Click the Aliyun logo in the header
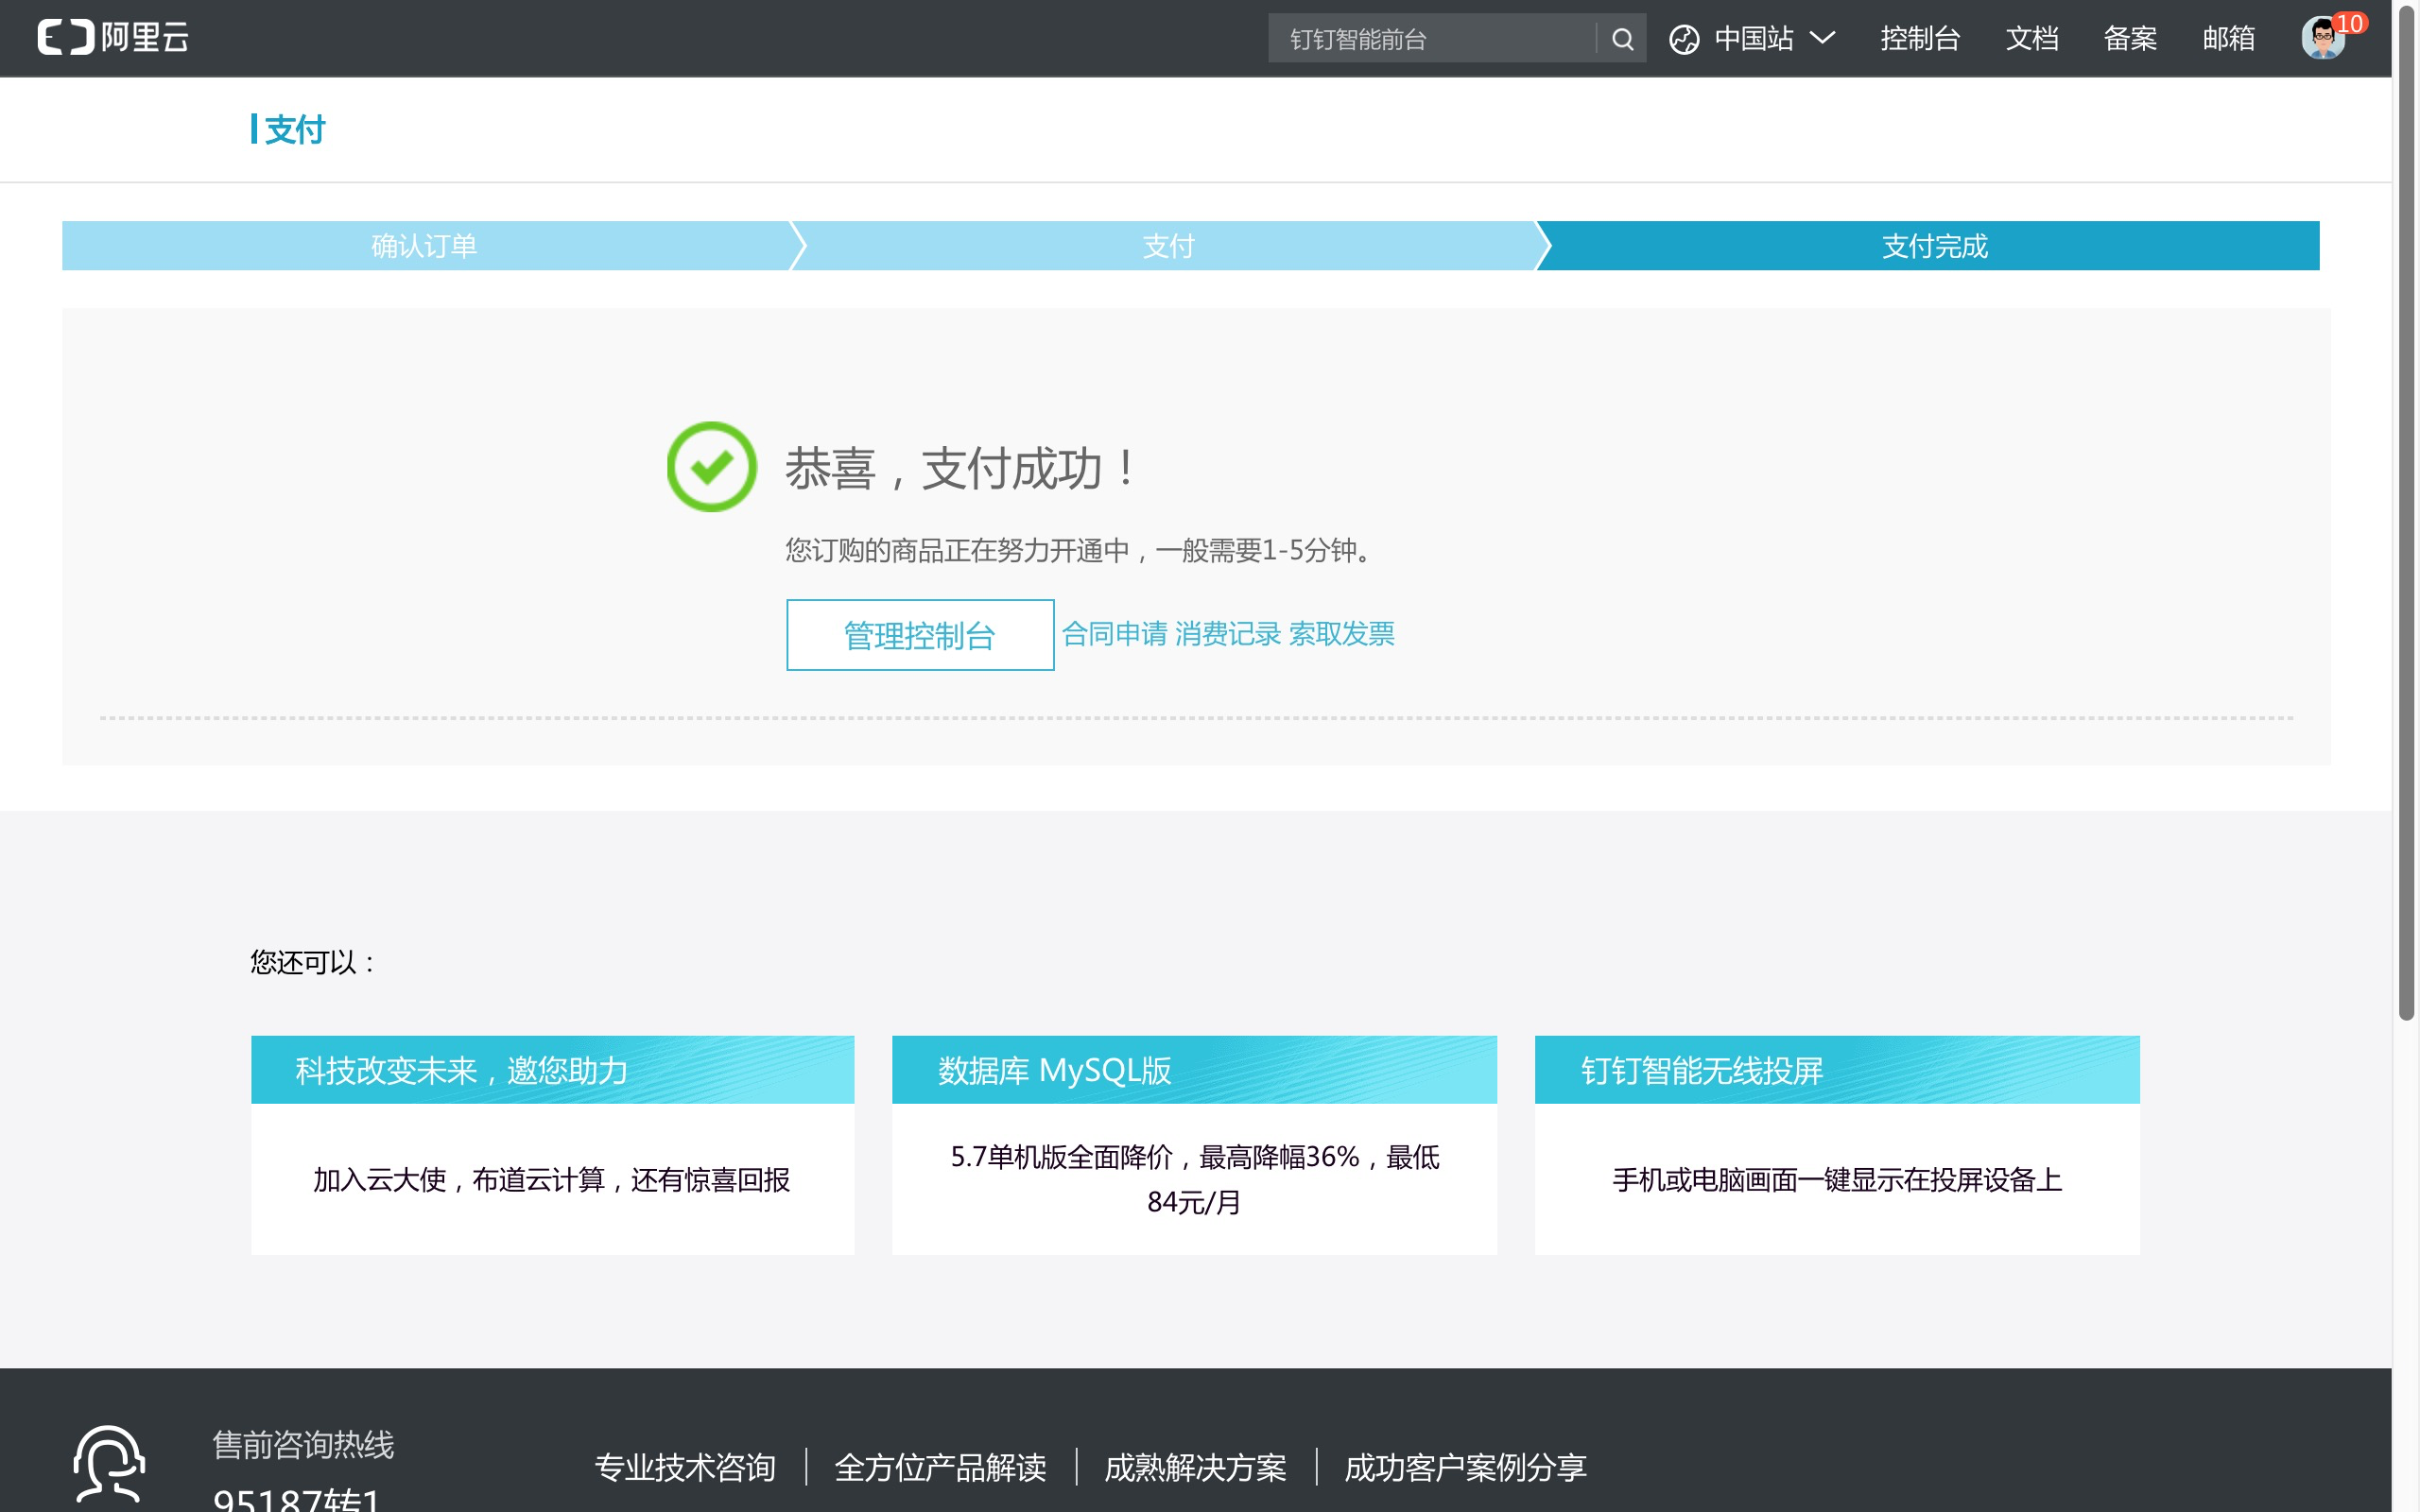 113,38
